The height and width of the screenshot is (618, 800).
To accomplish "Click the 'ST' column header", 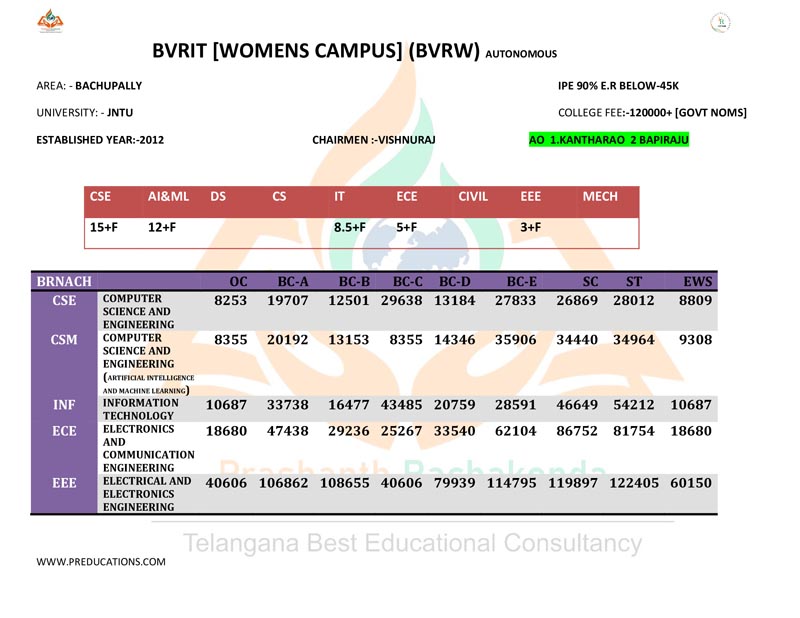I will [x=634, y=282].
